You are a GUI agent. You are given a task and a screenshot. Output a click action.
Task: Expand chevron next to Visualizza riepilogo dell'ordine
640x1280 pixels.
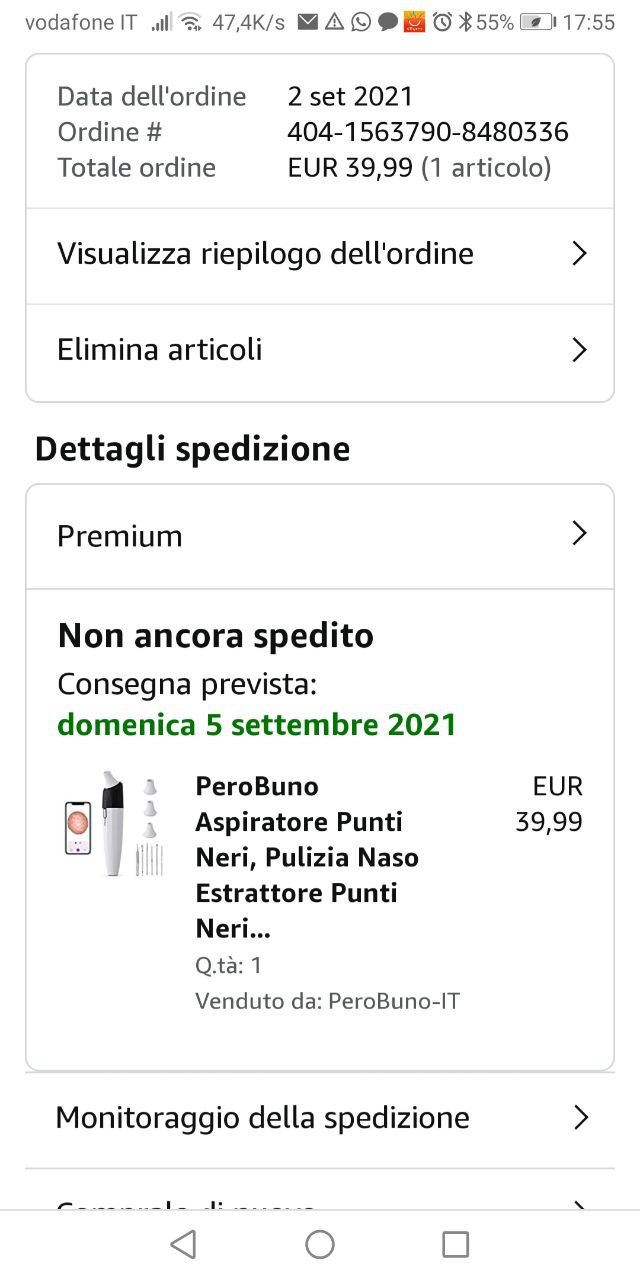[x=578, y=254]
